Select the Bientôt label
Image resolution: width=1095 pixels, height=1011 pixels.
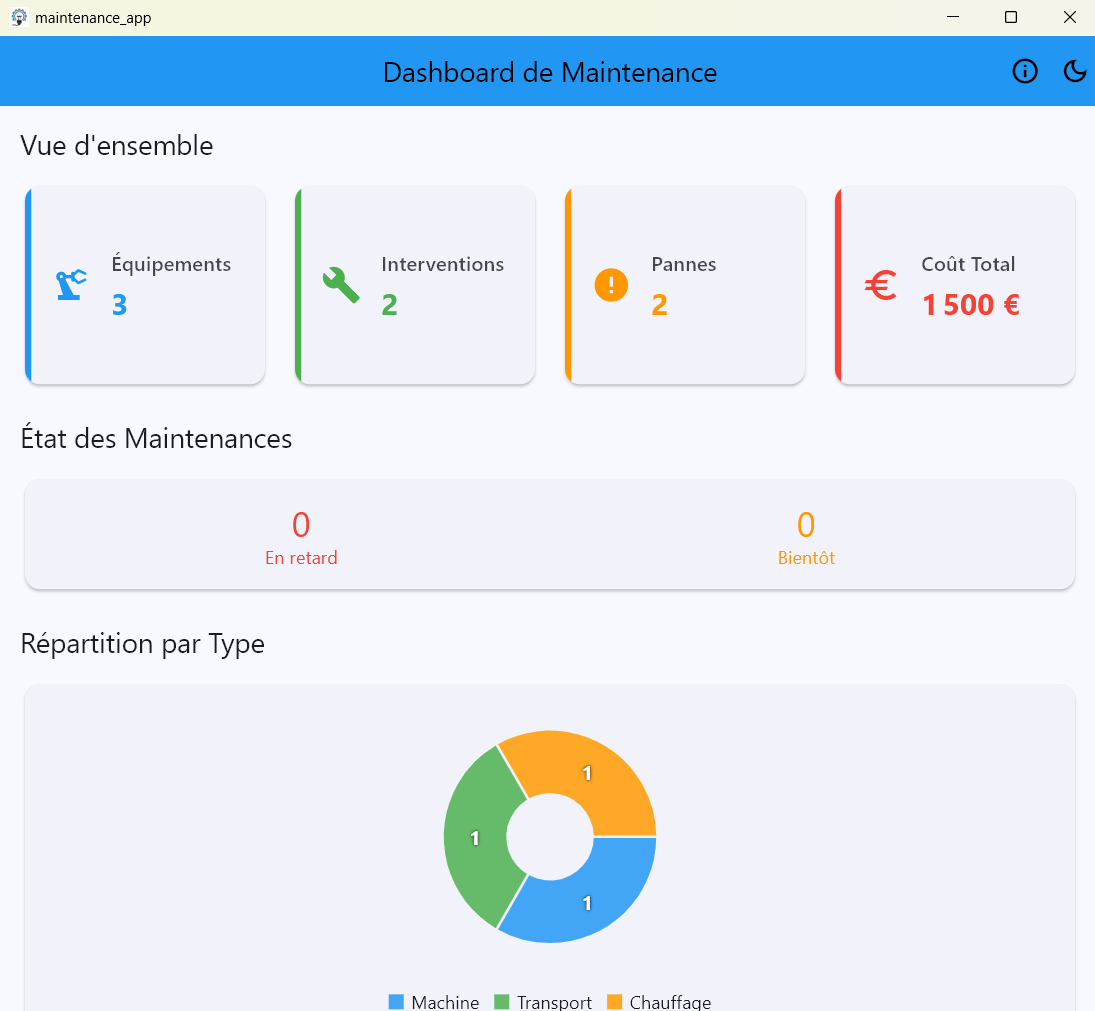[x=807, y=558]
